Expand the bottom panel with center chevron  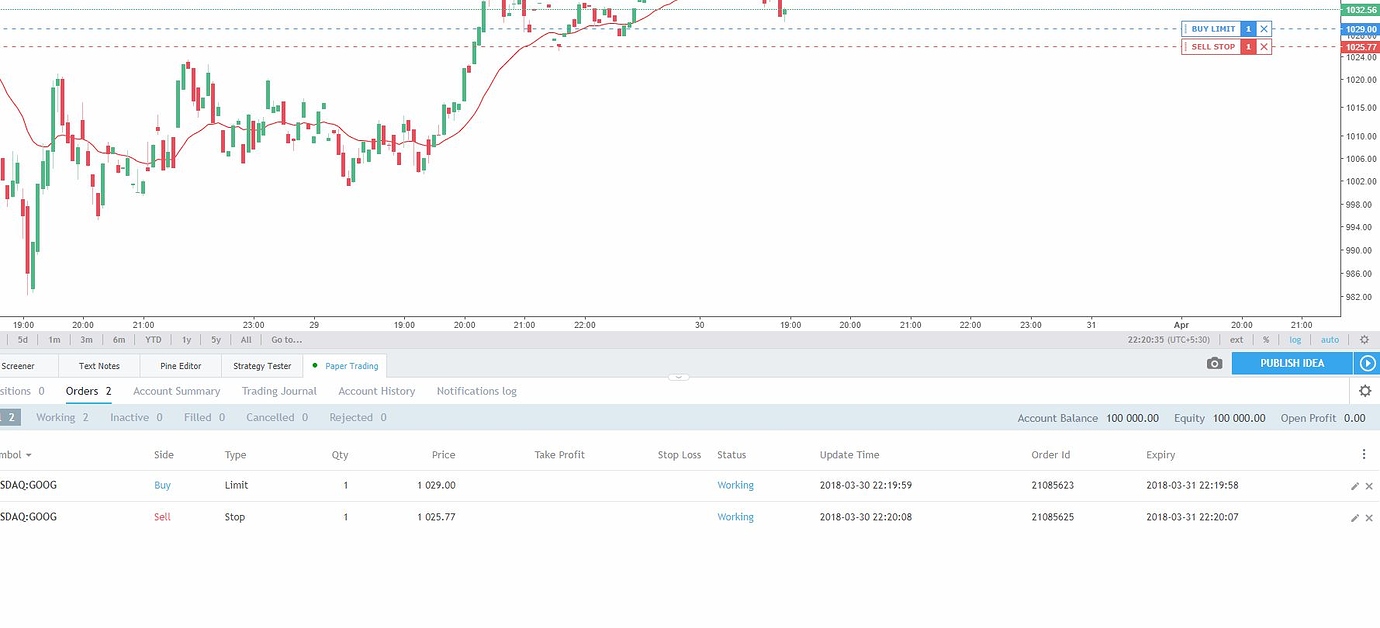[x=678, y=377]
